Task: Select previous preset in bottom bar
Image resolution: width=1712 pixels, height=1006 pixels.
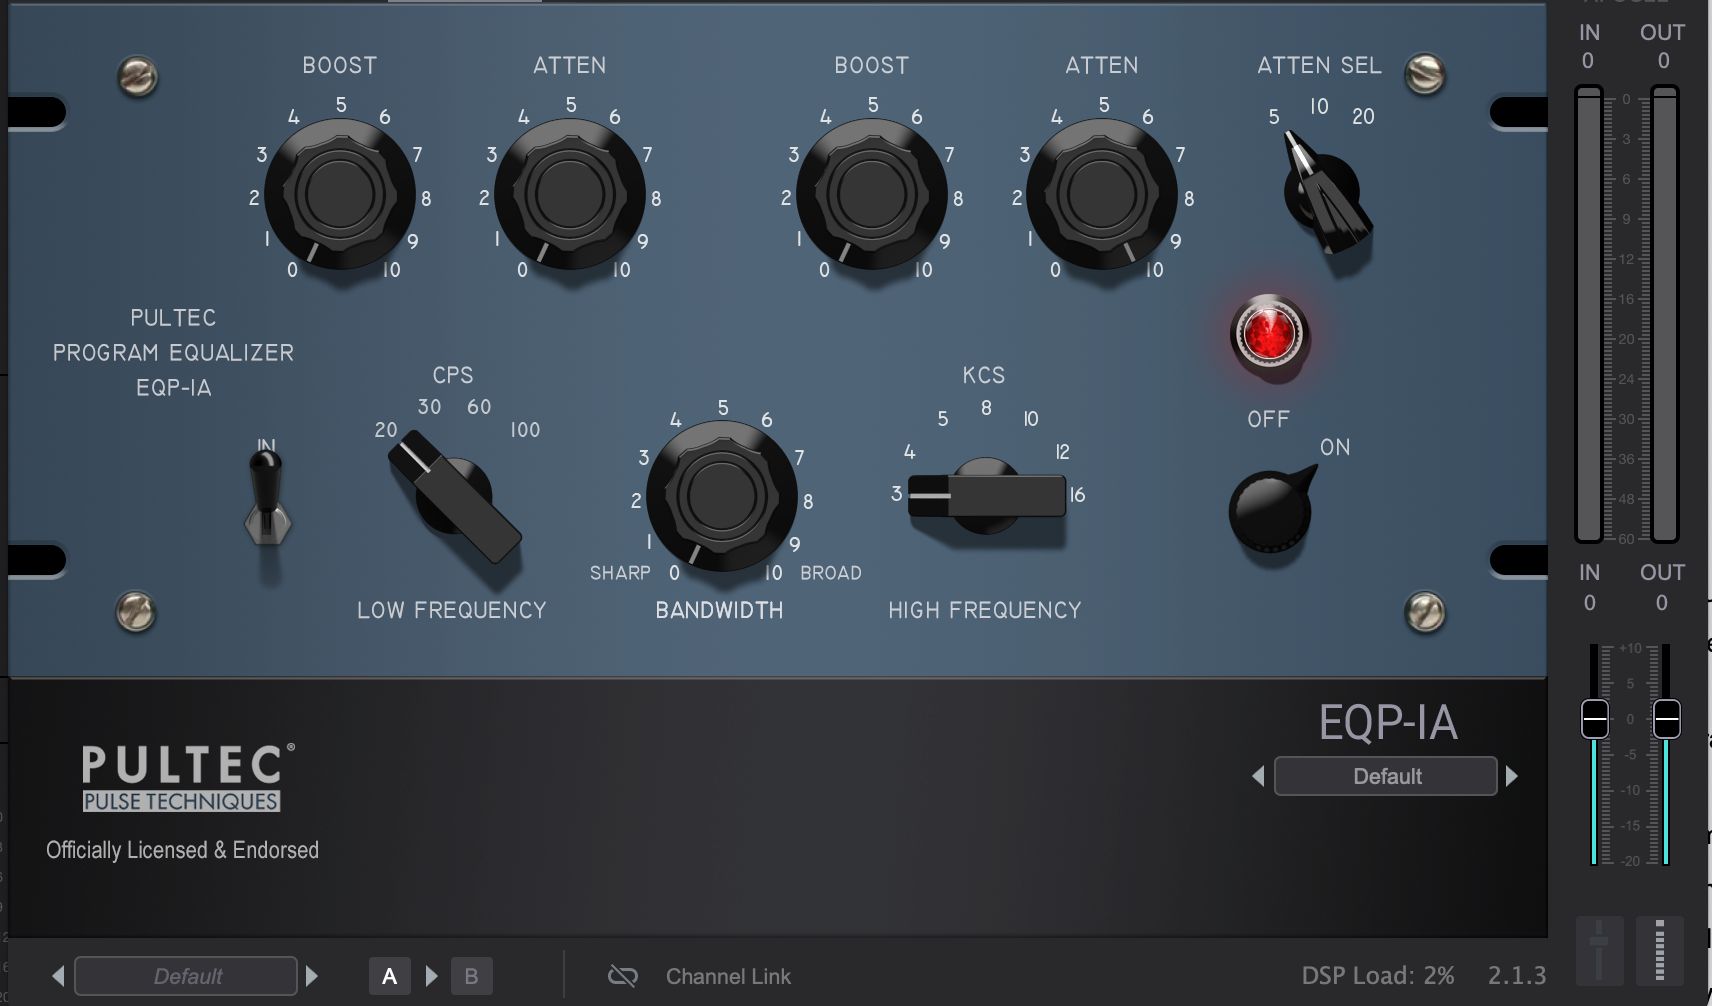Action: pyautogui.click(x=58, y=976)
